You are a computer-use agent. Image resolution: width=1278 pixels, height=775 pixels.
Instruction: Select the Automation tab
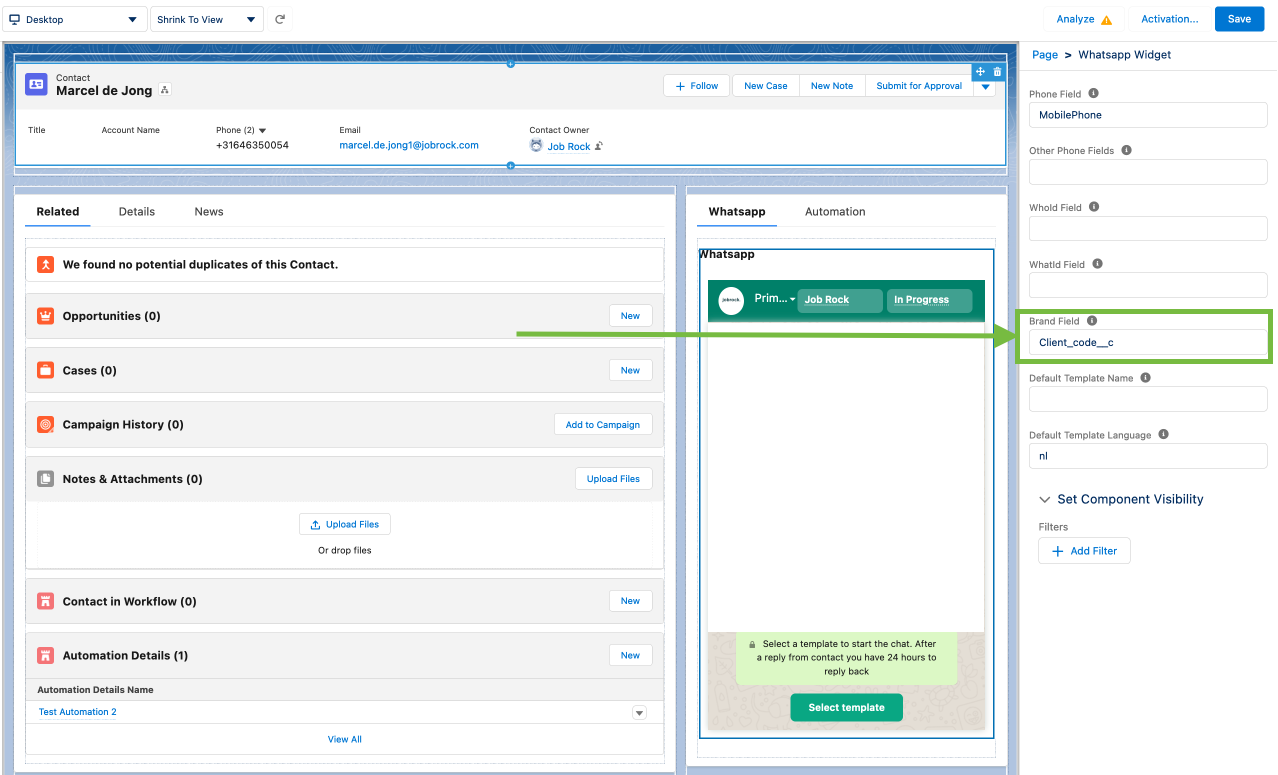pyautogui.click(x=835, y=212)
